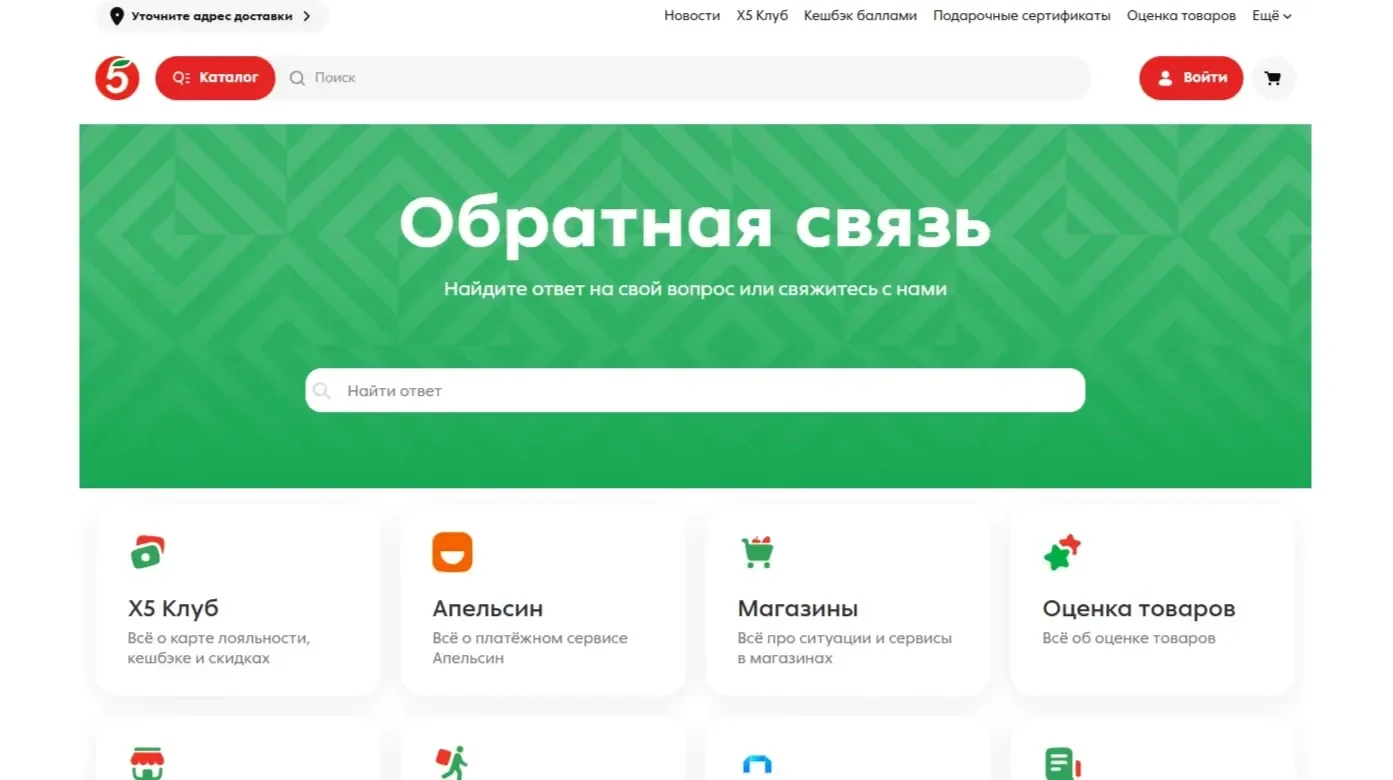Screen dimensions: 1393x780
Task: Click the orange Апельсин icon
Action: pos(452,552)
